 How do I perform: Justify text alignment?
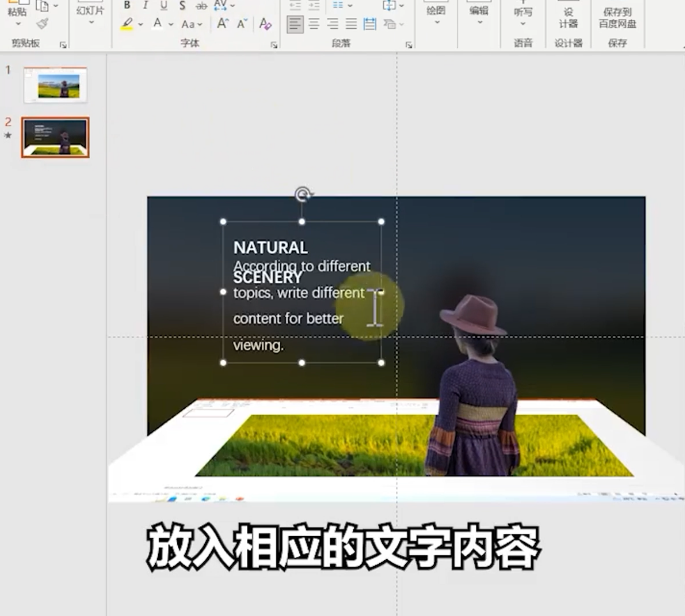[x=351, y=24]
